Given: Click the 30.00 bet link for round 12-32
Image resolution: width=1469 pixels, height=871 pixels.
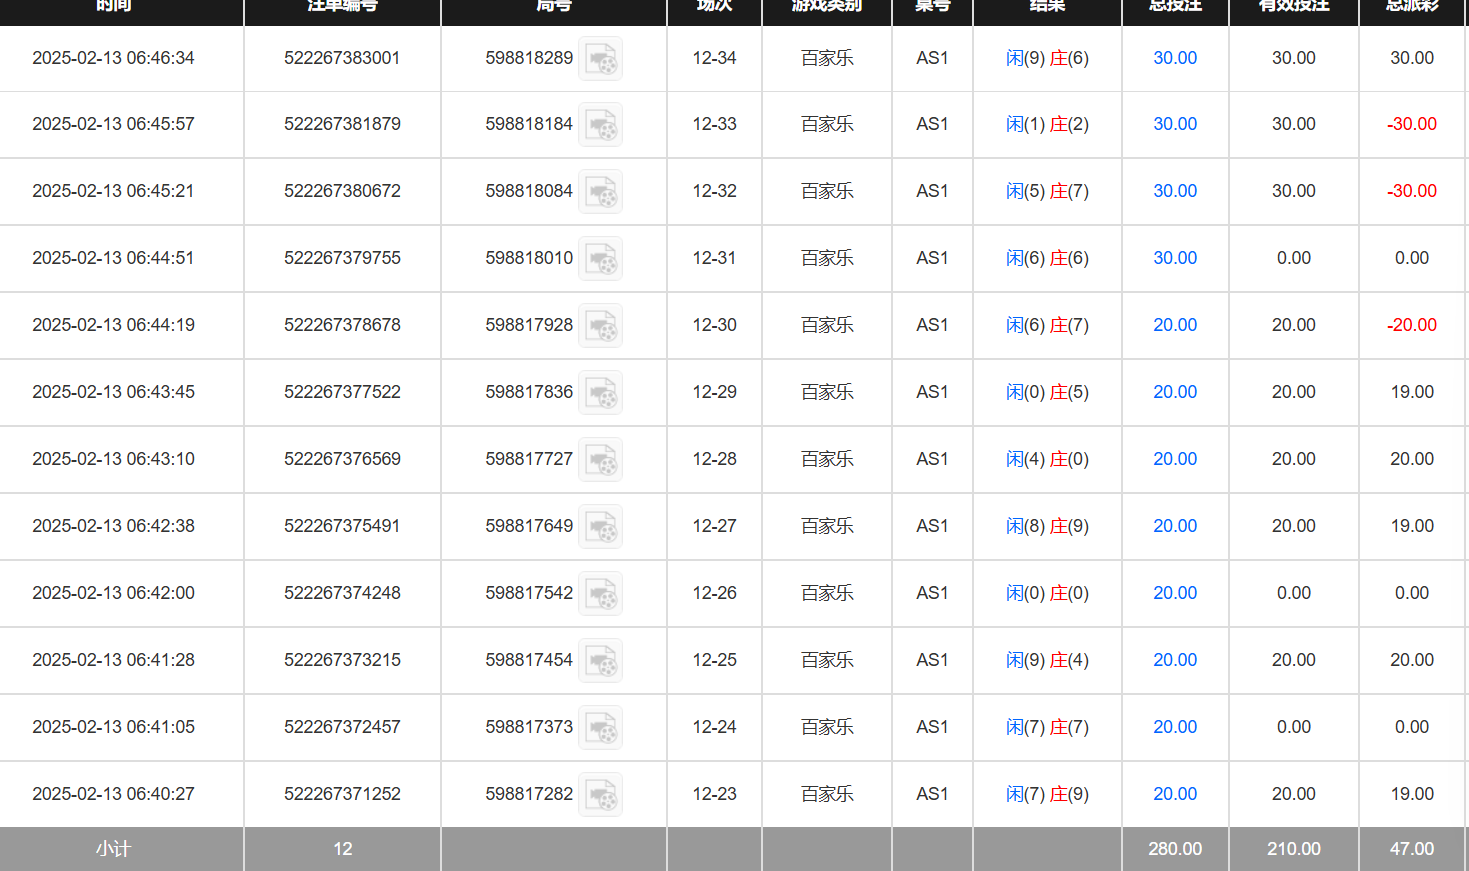Looking at the screenshot, I should 1175,191.
